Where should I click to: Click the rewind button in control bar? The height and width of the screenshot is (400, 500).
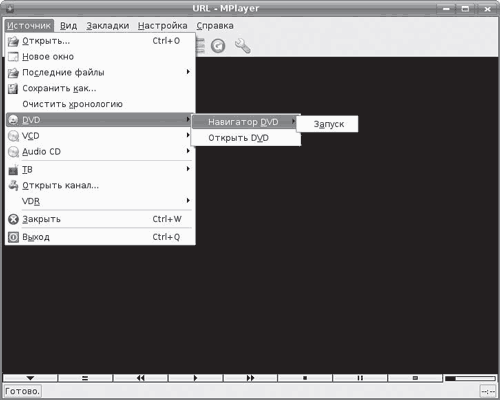(140, 378)
